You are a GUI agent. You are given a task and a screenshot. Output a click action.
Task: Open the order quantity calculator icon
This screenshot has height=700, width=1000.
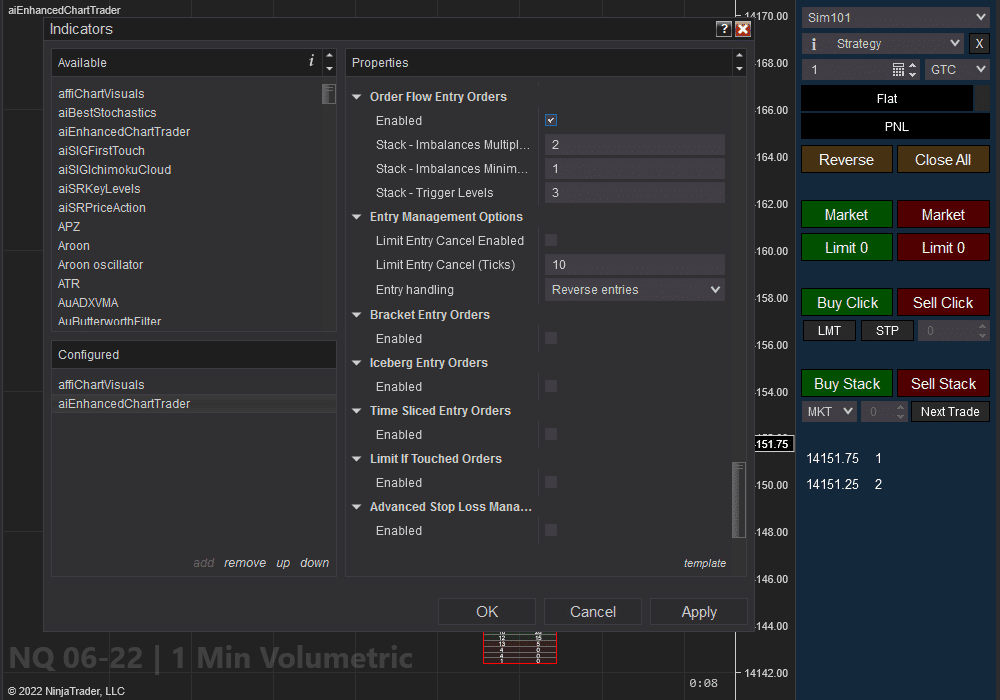pyautogui.click(x=897, y=68)
